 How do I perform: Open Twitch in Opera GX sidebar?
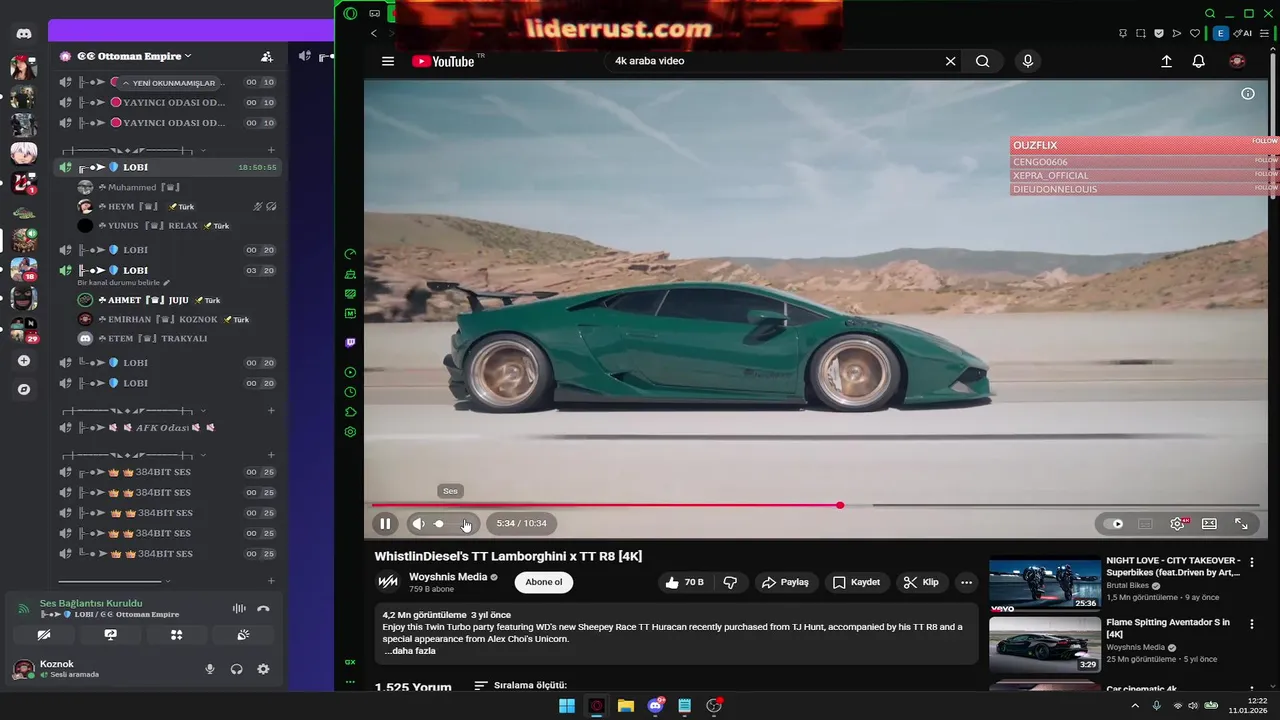[x=350, y=343]
